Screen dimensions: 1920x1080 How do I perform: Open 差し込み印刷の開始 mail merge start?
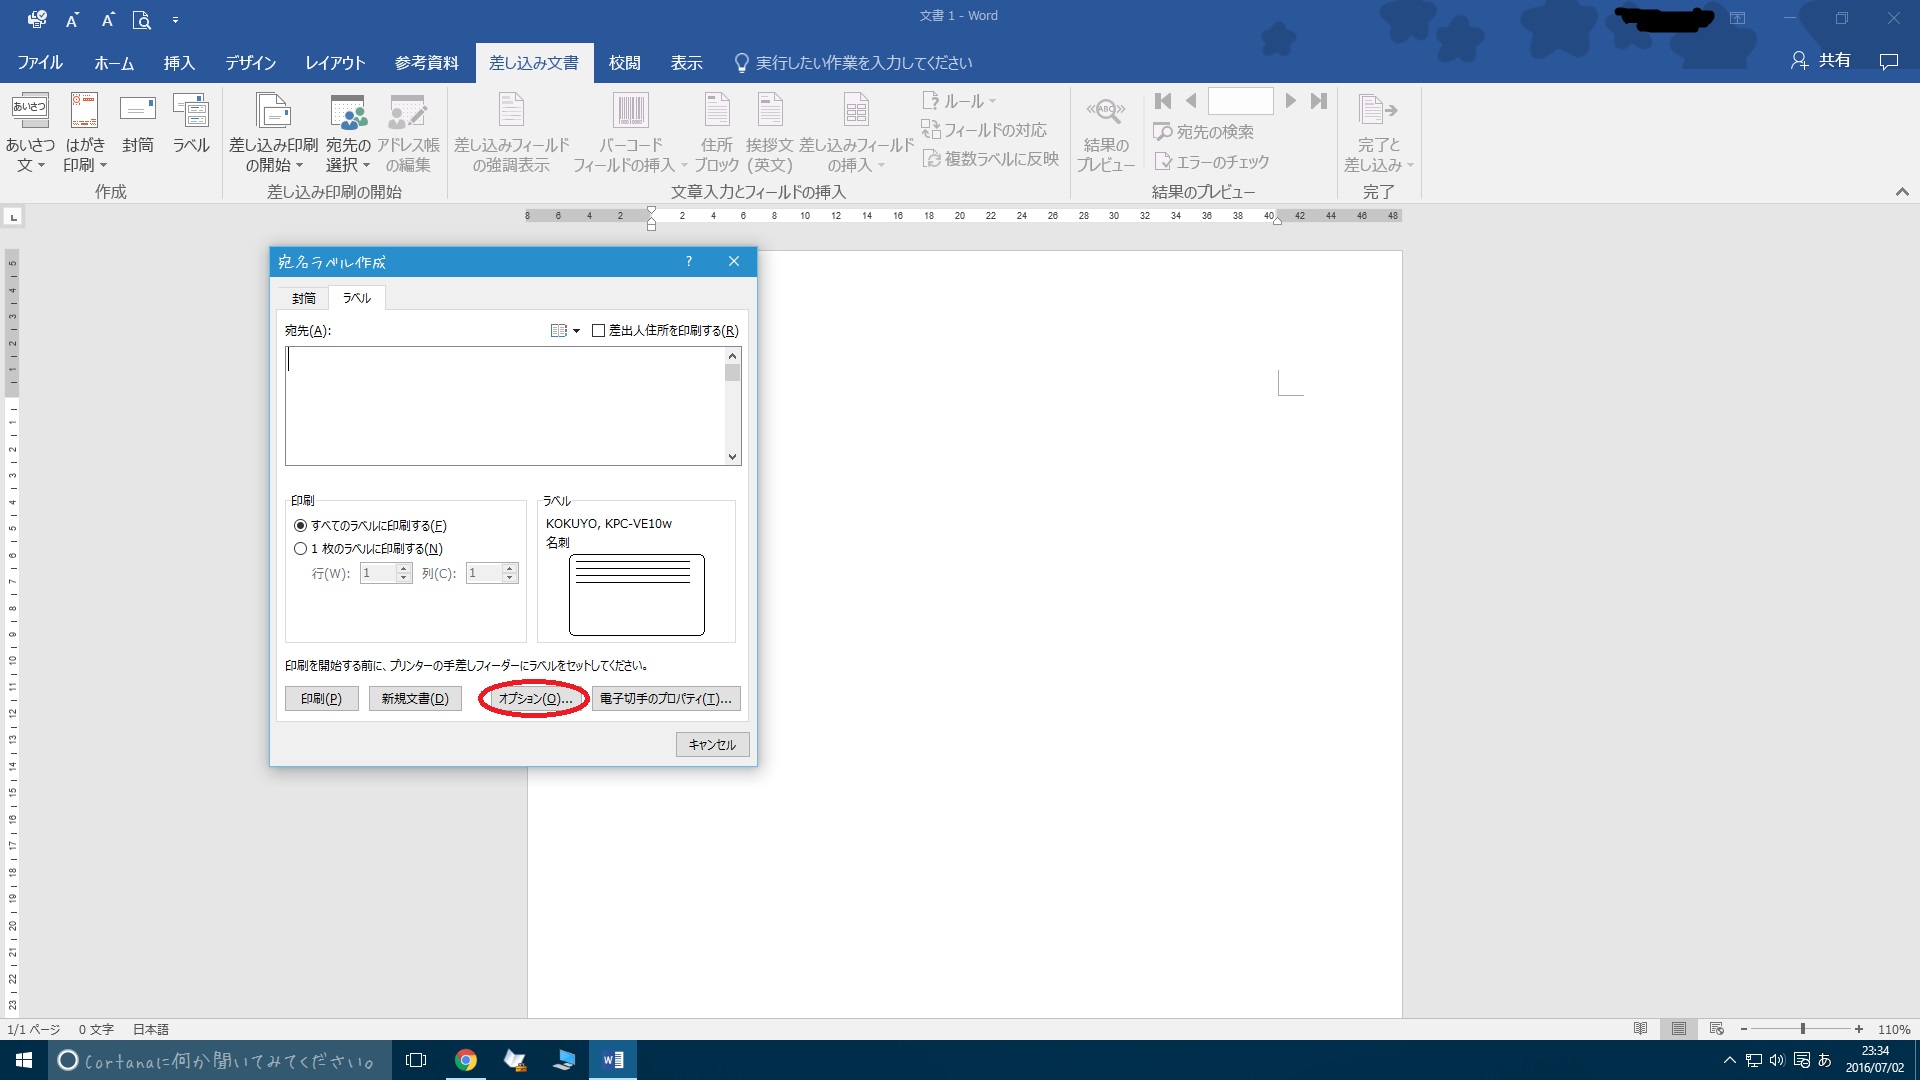click(273, 134)
